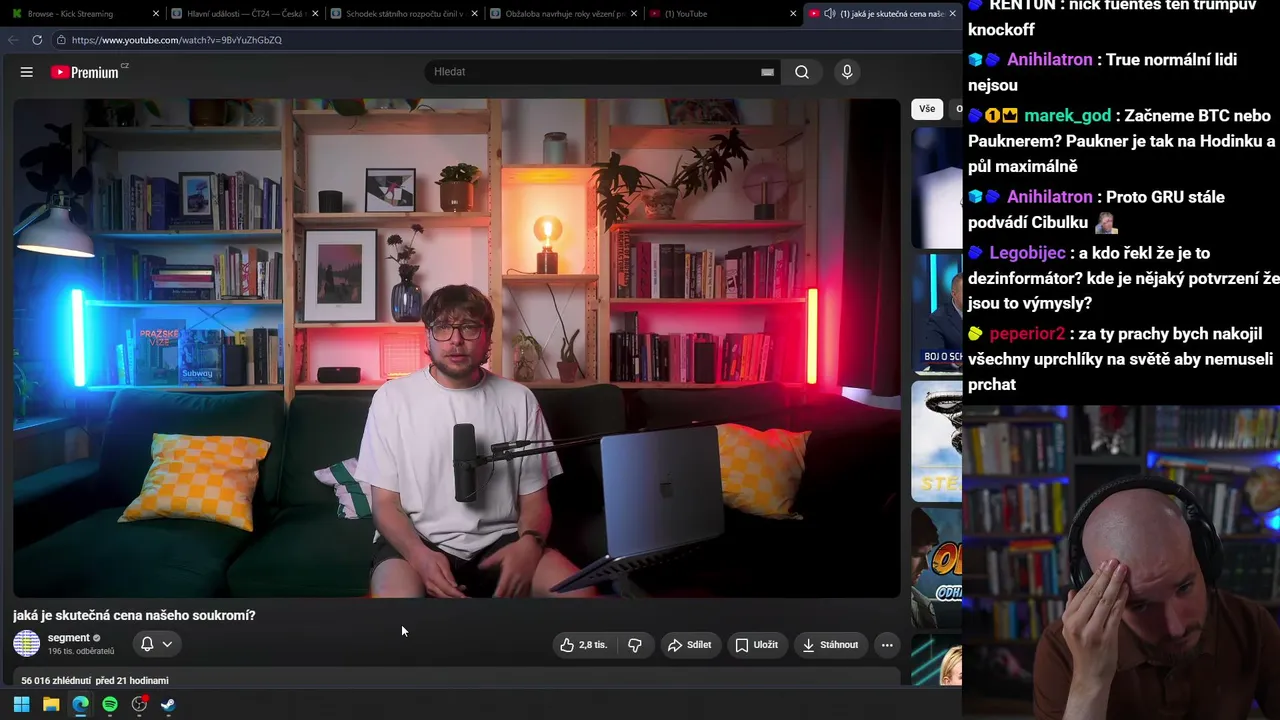Screen dimensions: 1280x720
Task: Share the video with Sdílet button
Action: tap(690, 645)
